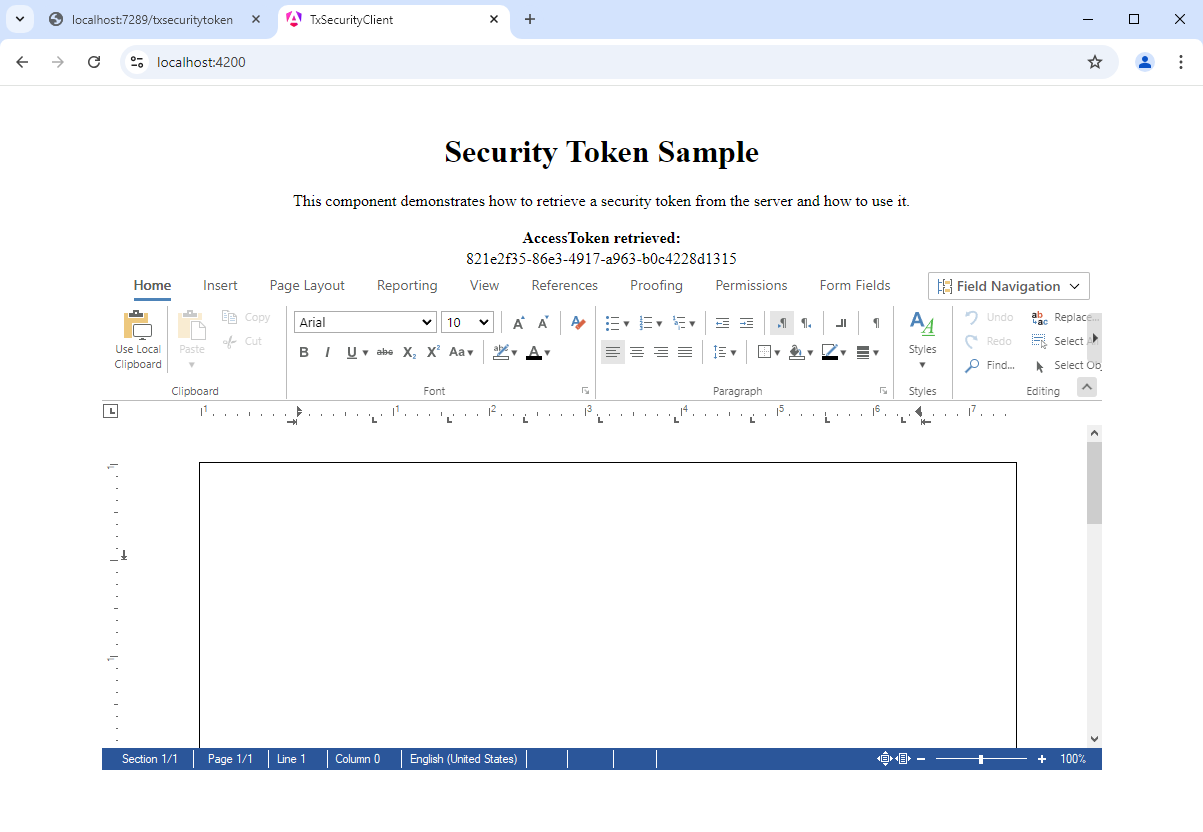Zoom out with the minus icon
The image size is (1203, 832).
pyautogui.click(x=921, y=759)
